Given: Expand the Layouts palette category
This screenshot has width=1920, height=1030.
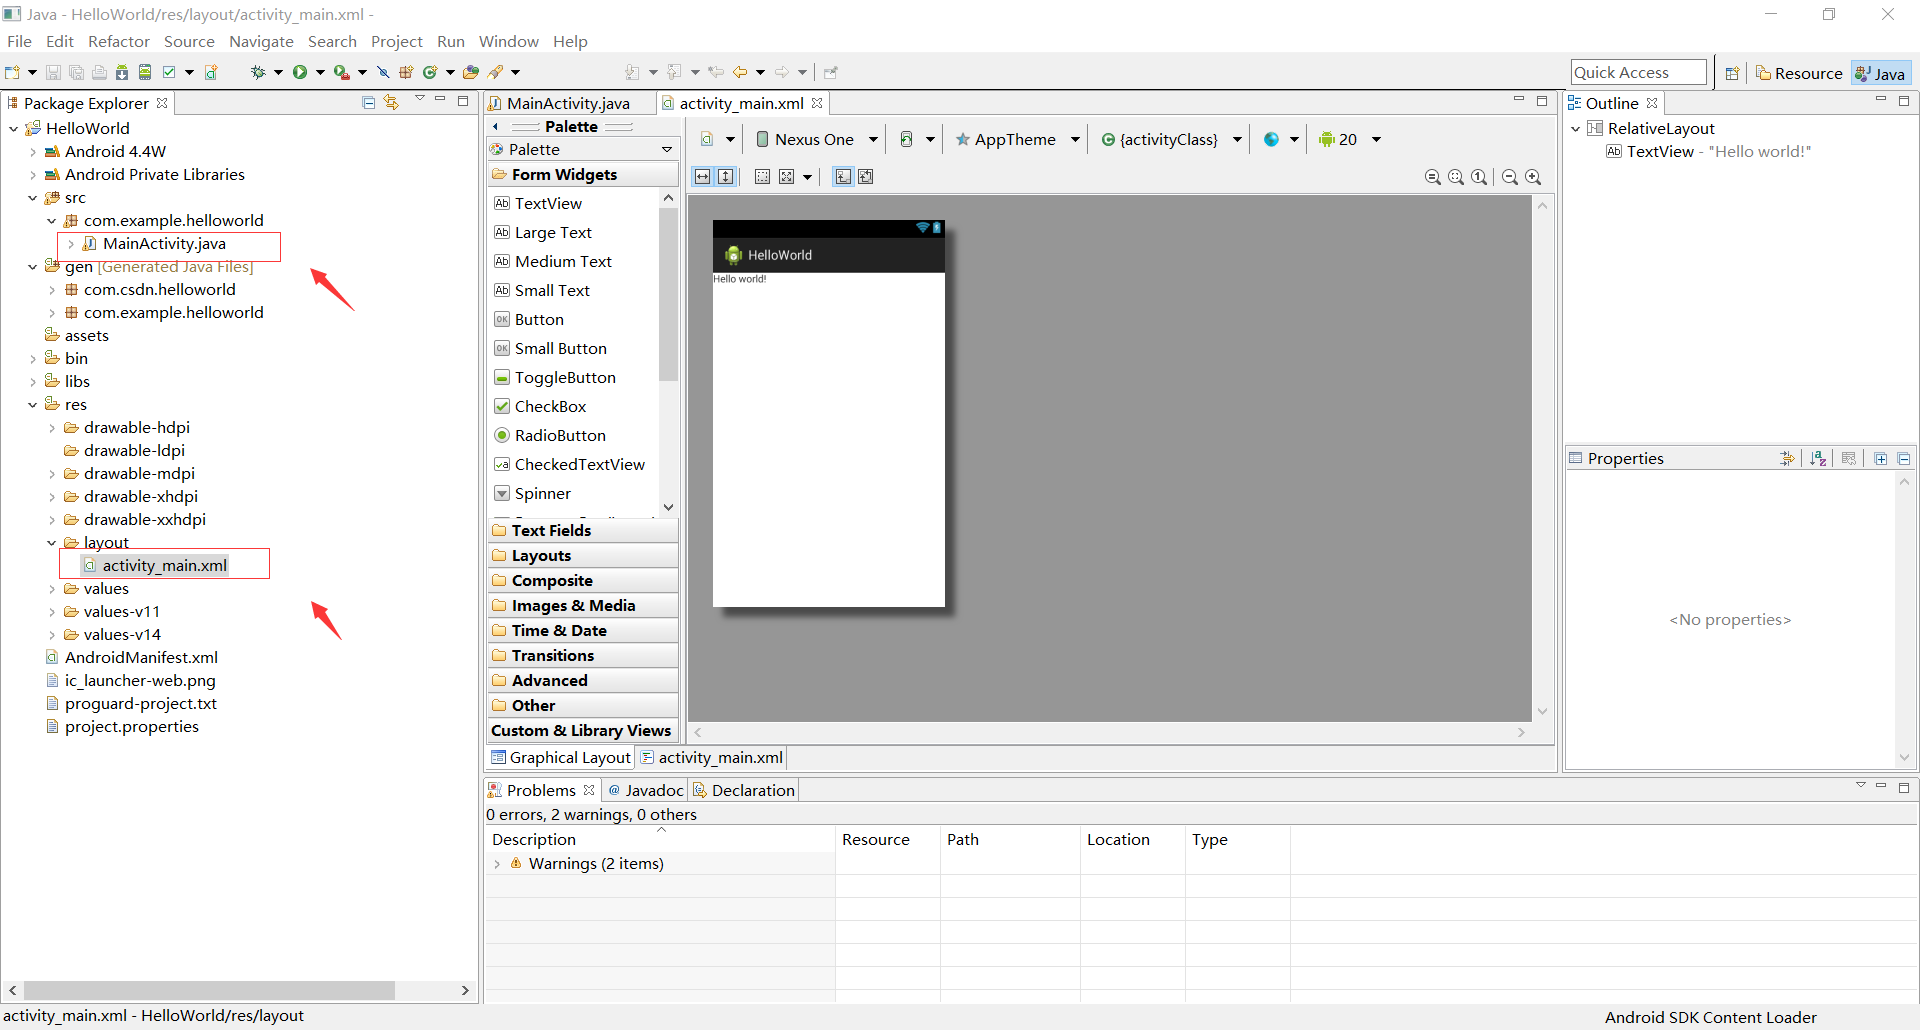Looking at the screenshot, I should pos(583,555).
